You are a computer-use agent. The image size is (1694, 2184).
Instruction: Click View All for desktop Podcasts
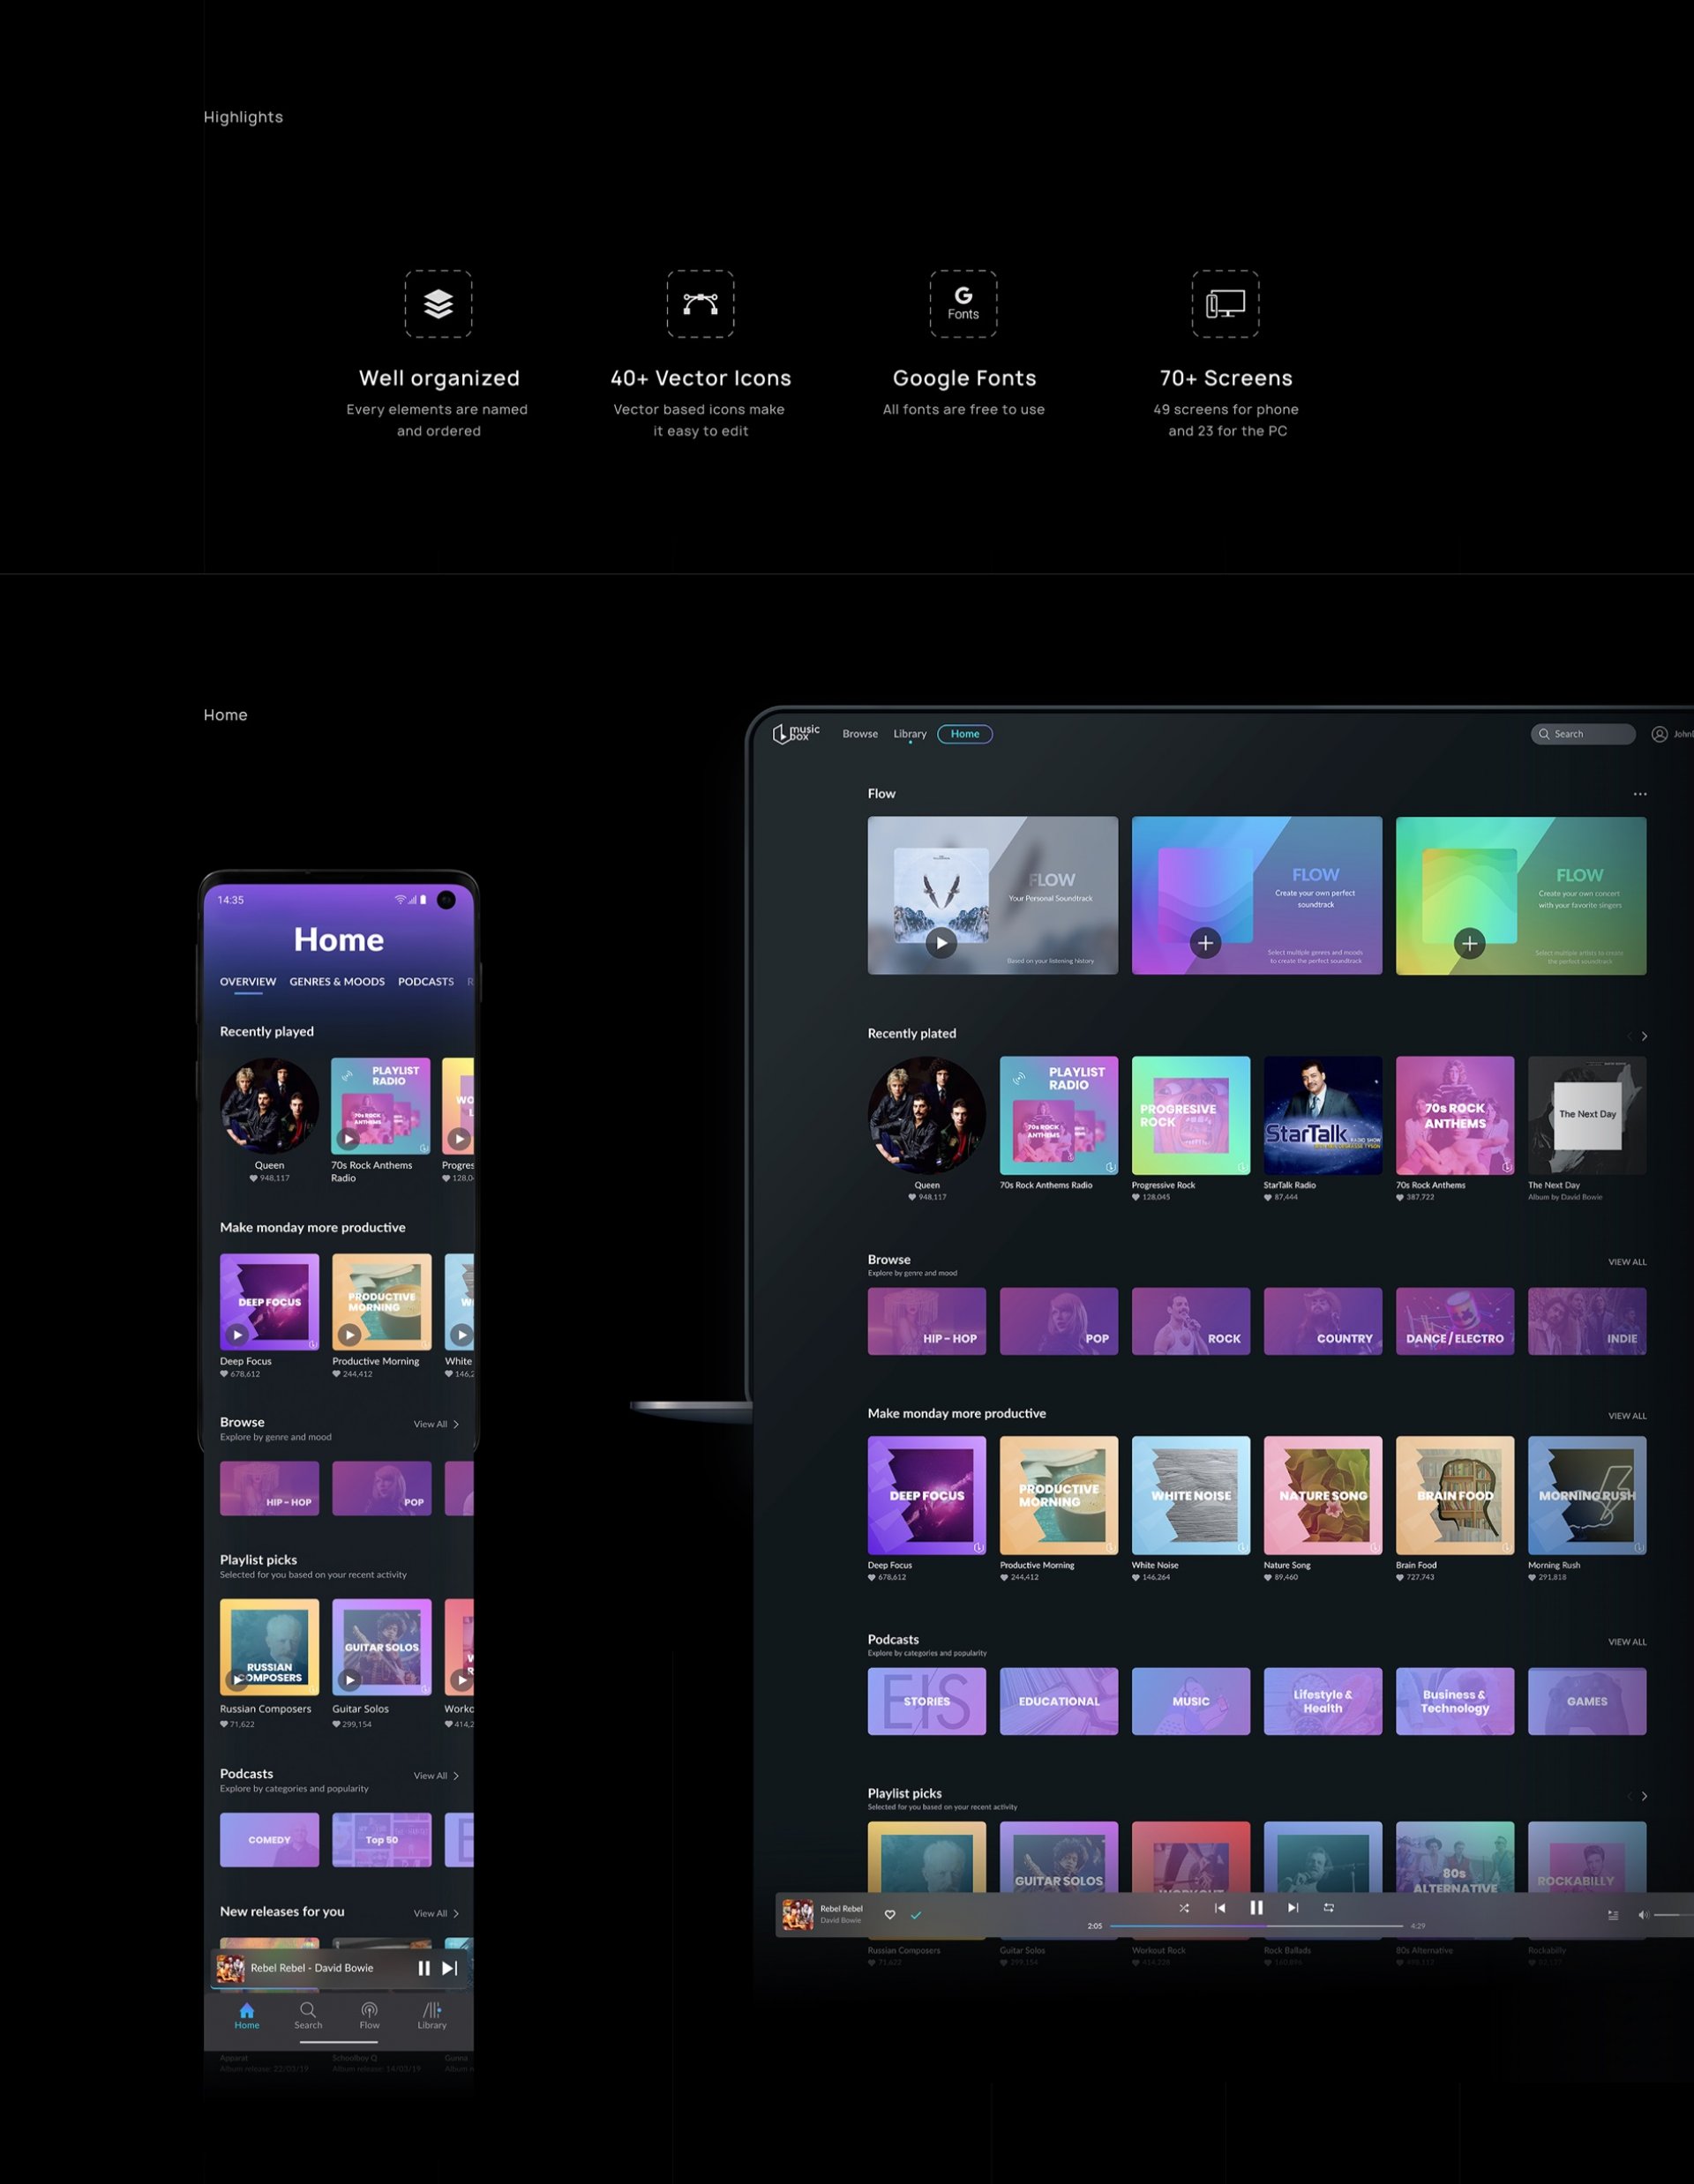[x=1627, y=1642]
